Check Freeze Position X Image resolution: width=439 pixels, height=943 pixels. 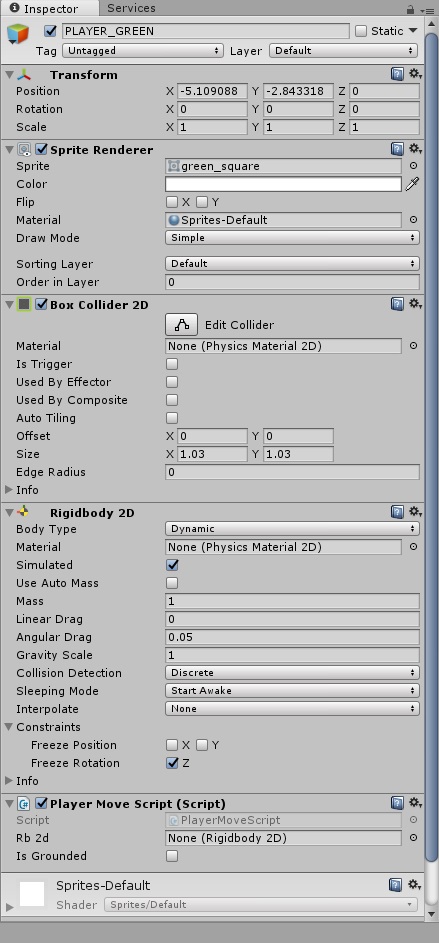[x=172, y=745]
